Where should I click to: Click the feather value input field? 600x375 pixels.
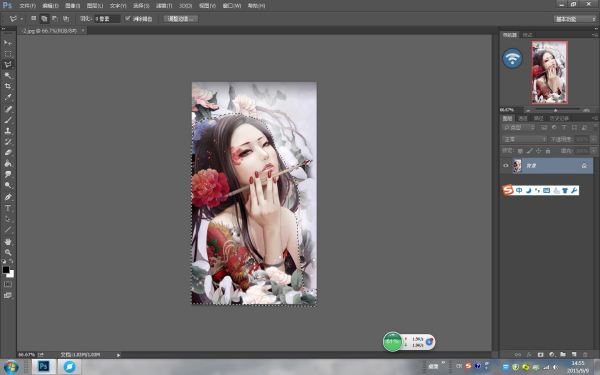click(108, 19)
